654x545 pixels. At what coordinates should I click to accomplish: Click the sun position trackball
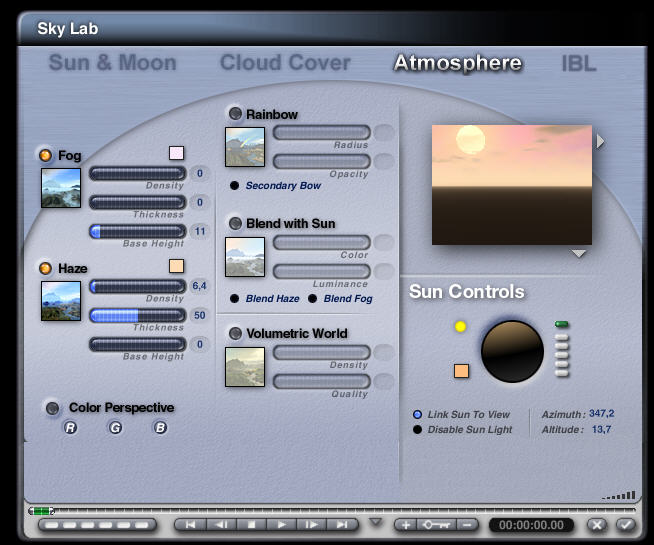click(513, 352)
